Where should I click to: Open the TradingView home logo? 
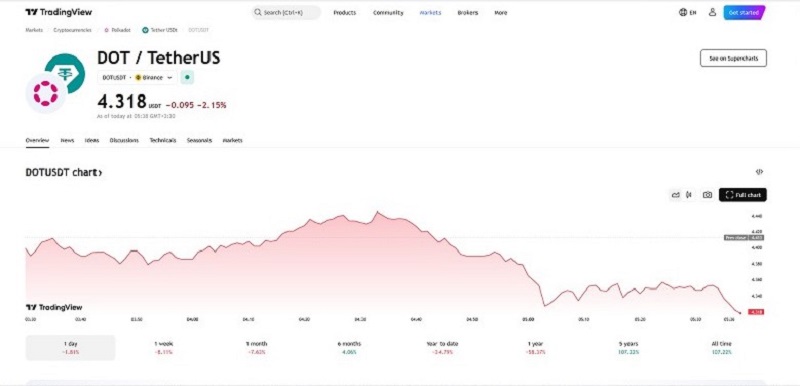[x=59, y=12]
